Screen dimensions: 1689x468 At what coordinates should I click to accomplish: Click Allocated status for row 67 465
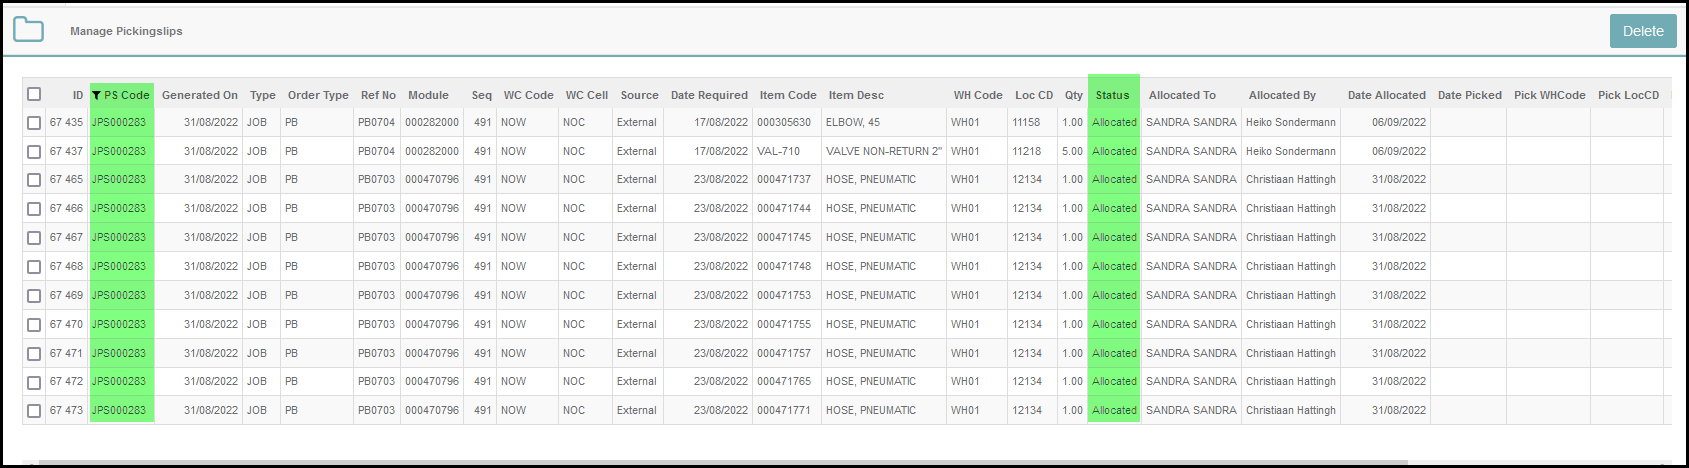click(x=1114, y=180)
